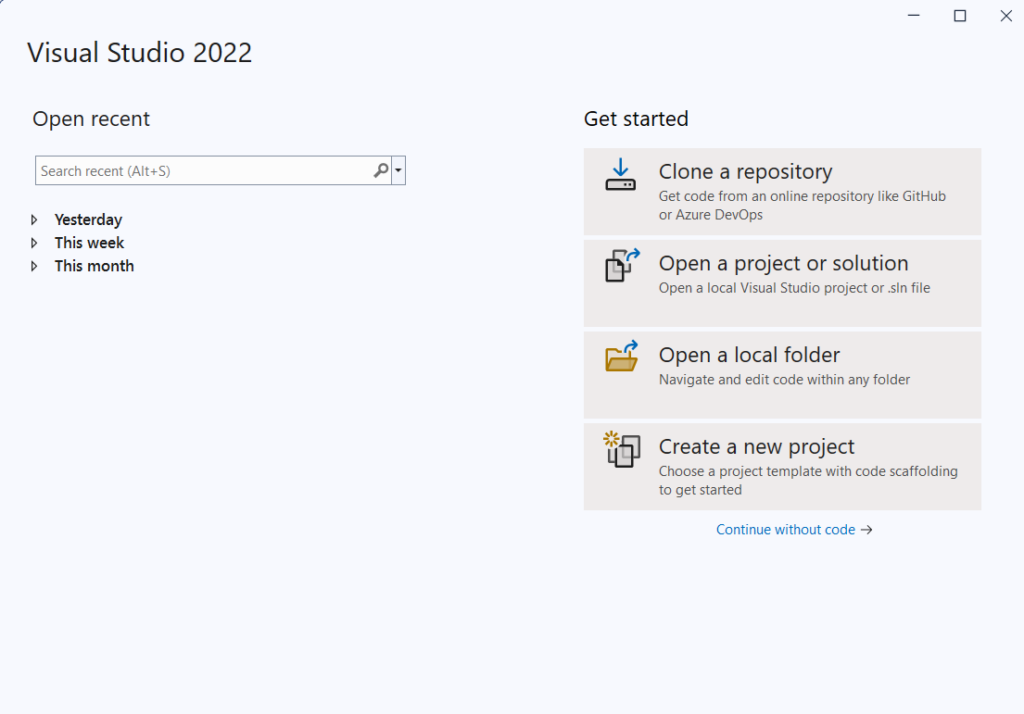Click the Open a local folder icon
This screenshot has height=714, width=1024.
click(622, 356)
